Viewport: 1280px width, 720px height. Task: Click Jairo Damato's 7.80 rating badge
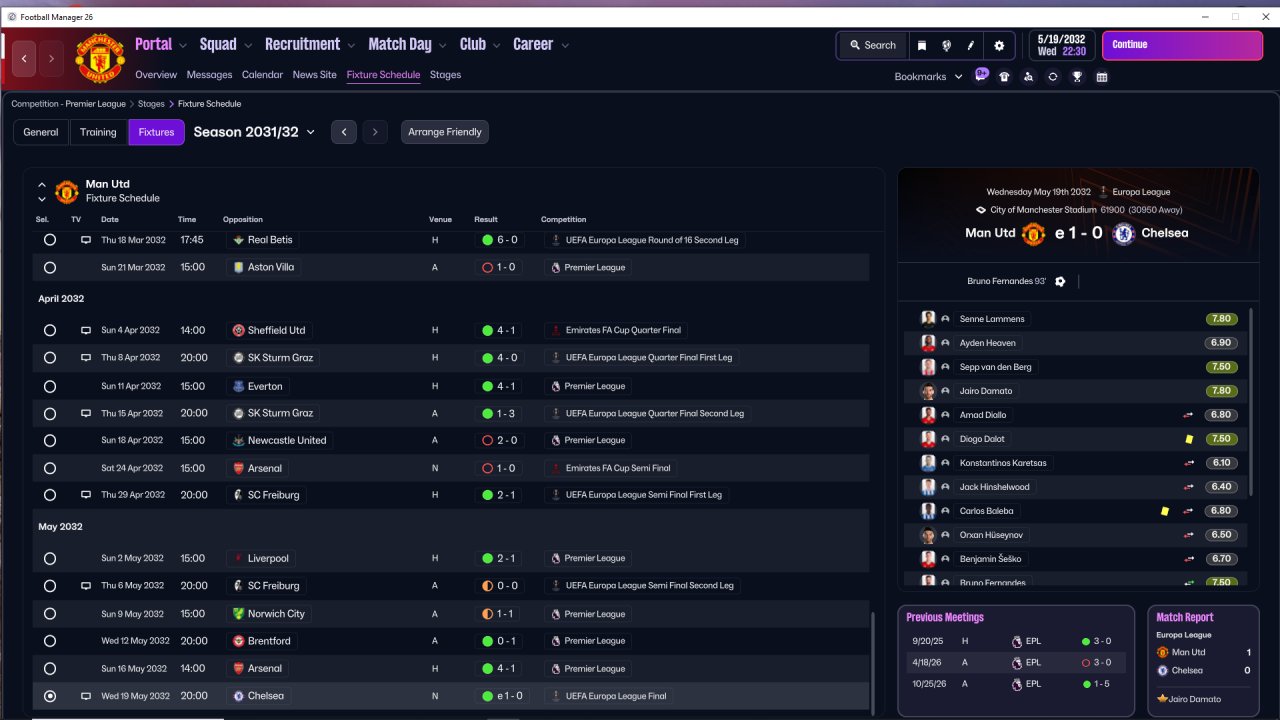click(1222, 391)
